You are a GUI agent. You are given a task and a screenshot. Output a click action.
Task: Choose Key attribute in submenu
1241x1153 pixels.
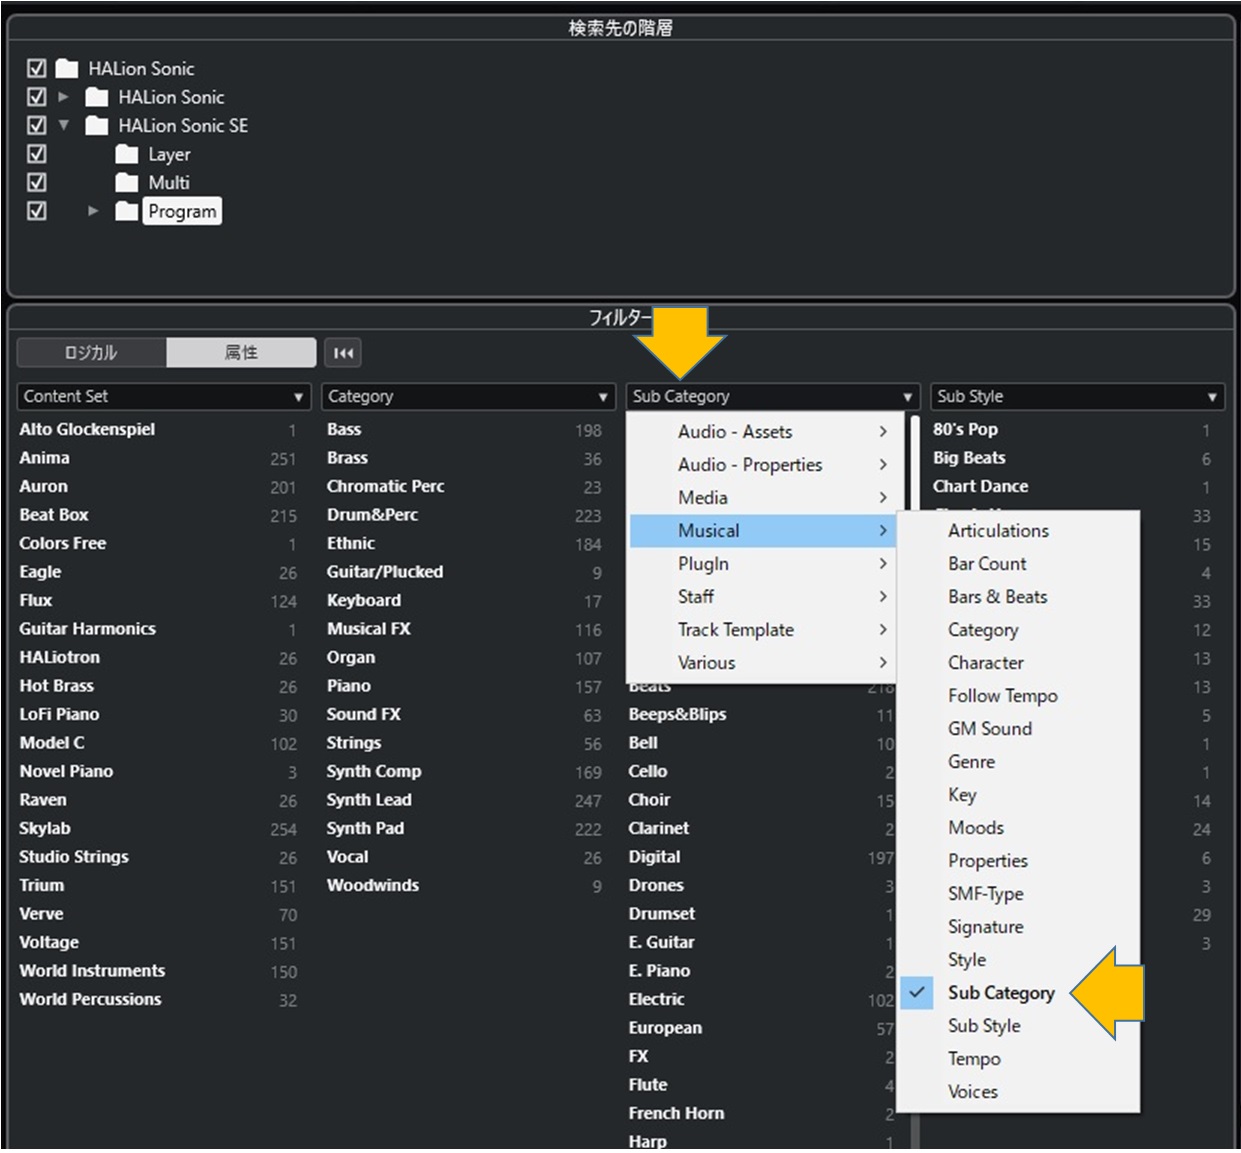point(1018,795)
